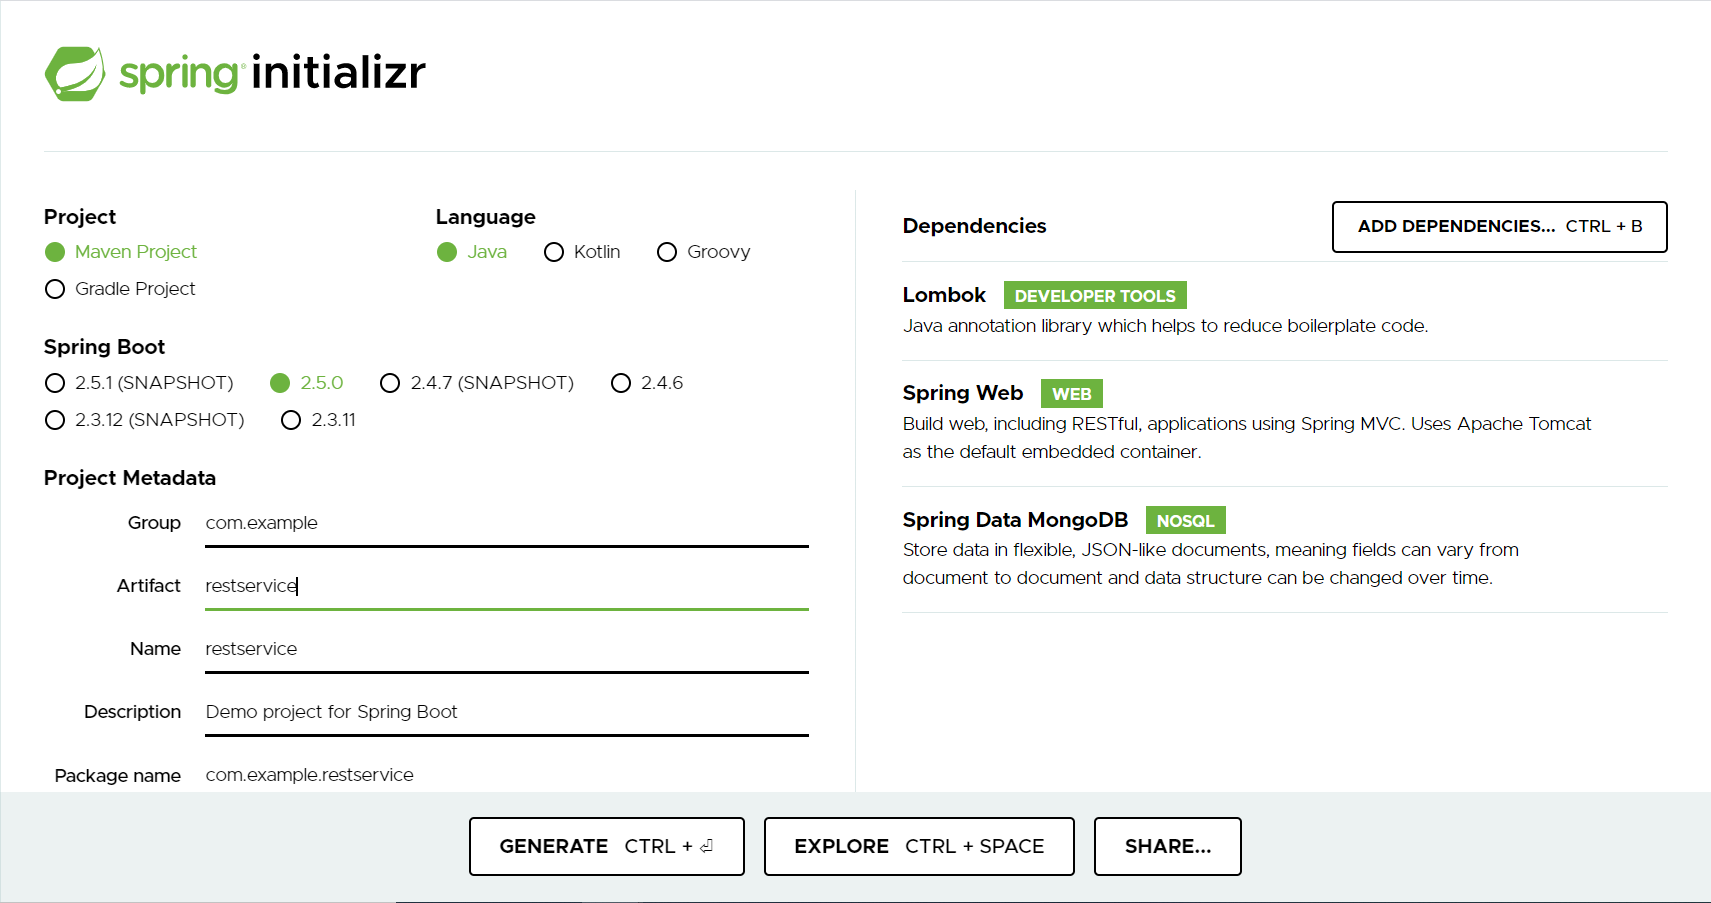This screenshot has height=903, width=1711.
Task: Choose Kotlin as the language
Action: (x=554, y=252)
